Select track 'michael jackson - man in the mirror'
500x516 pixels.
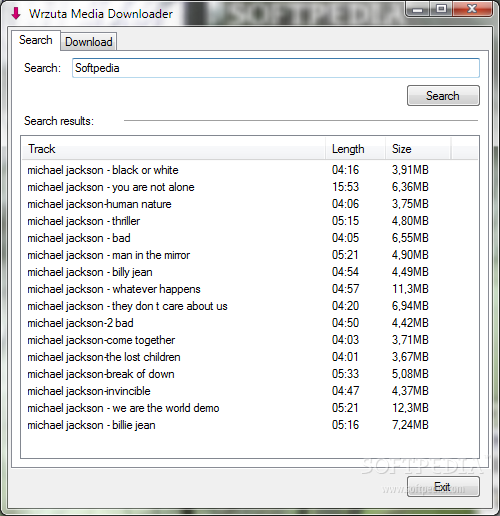tap(109, 255)
